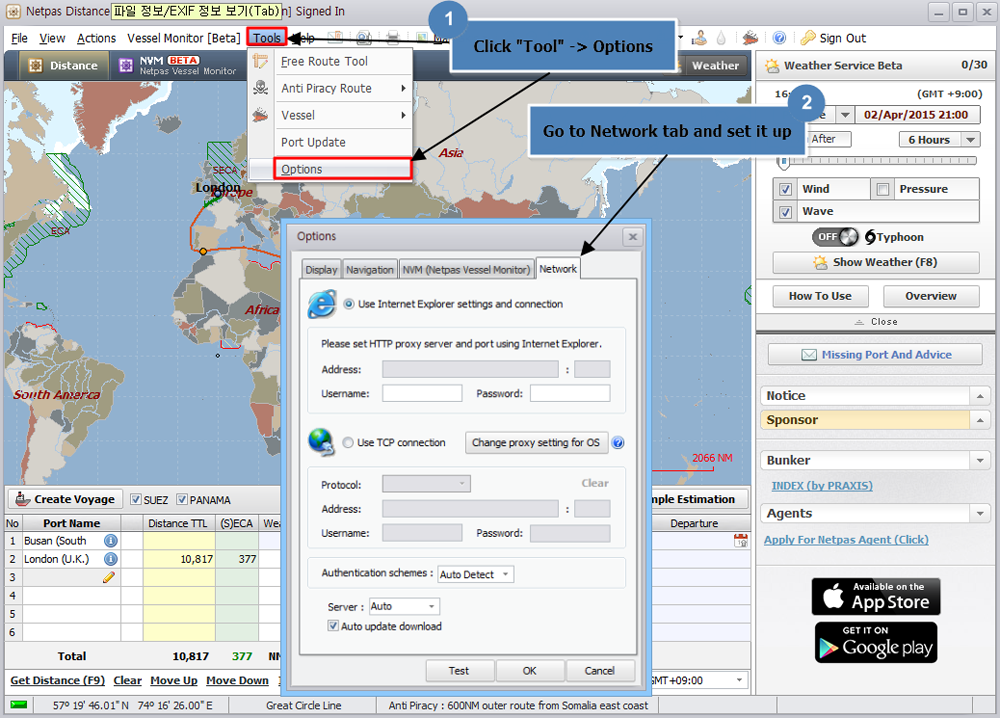1000x718 pixels.
Task: Click the blue help icon beside proxy setting button
Action: click(x=618, y=443)
